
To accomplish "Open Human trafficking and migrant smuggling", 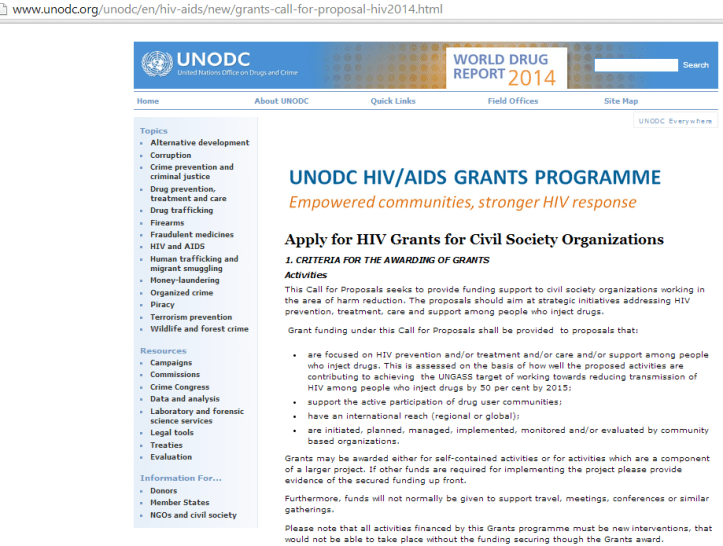I will click(194, 264).
